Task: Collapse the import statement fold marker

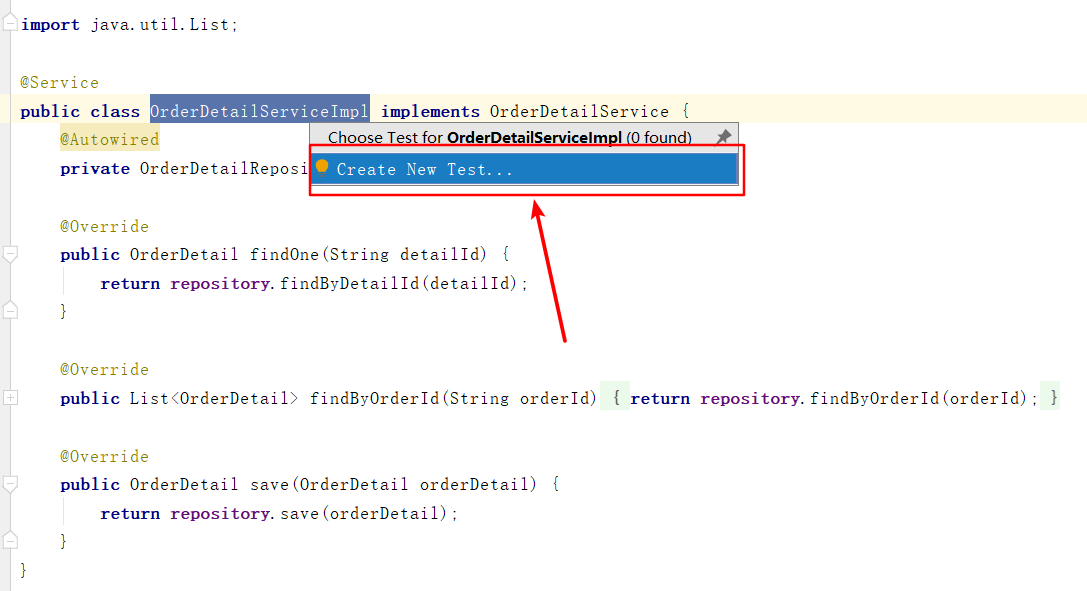Action: click(x=10, y=24)
